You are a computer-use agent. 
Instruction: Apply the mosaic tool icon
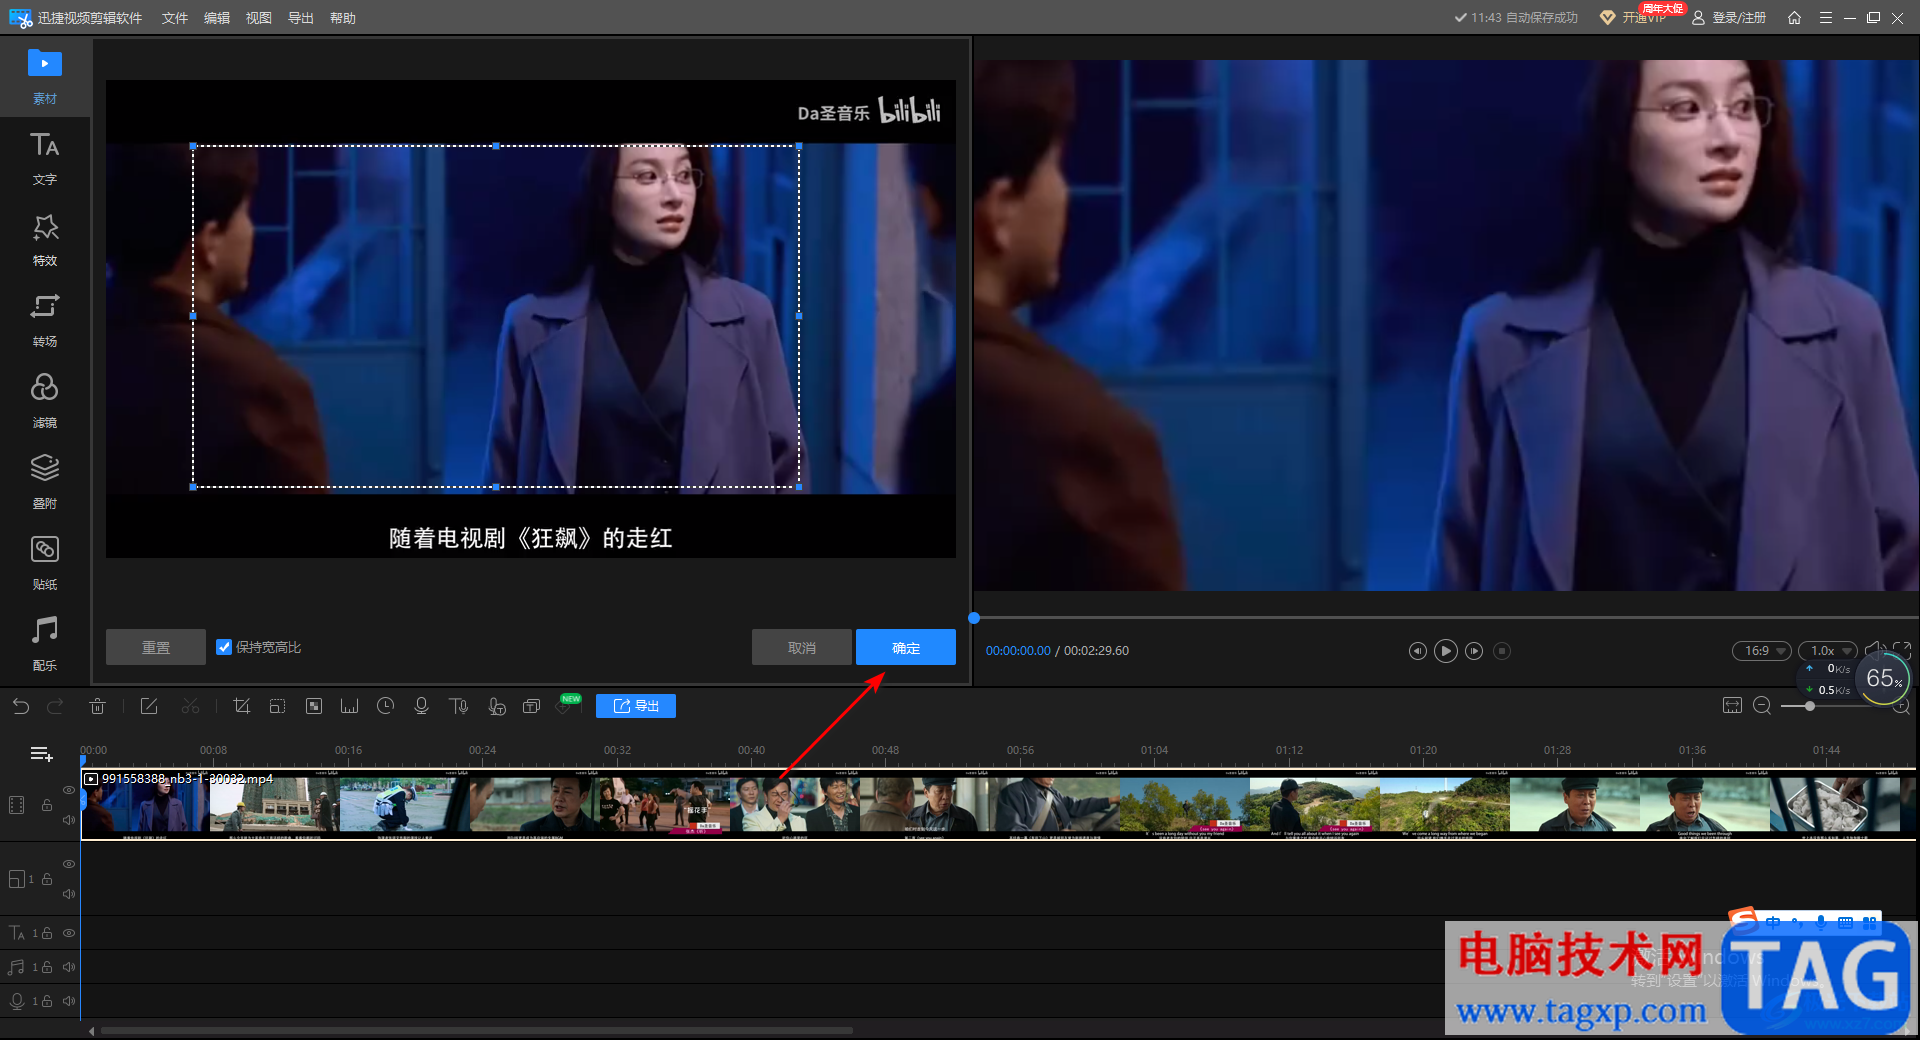click(314, 706)
